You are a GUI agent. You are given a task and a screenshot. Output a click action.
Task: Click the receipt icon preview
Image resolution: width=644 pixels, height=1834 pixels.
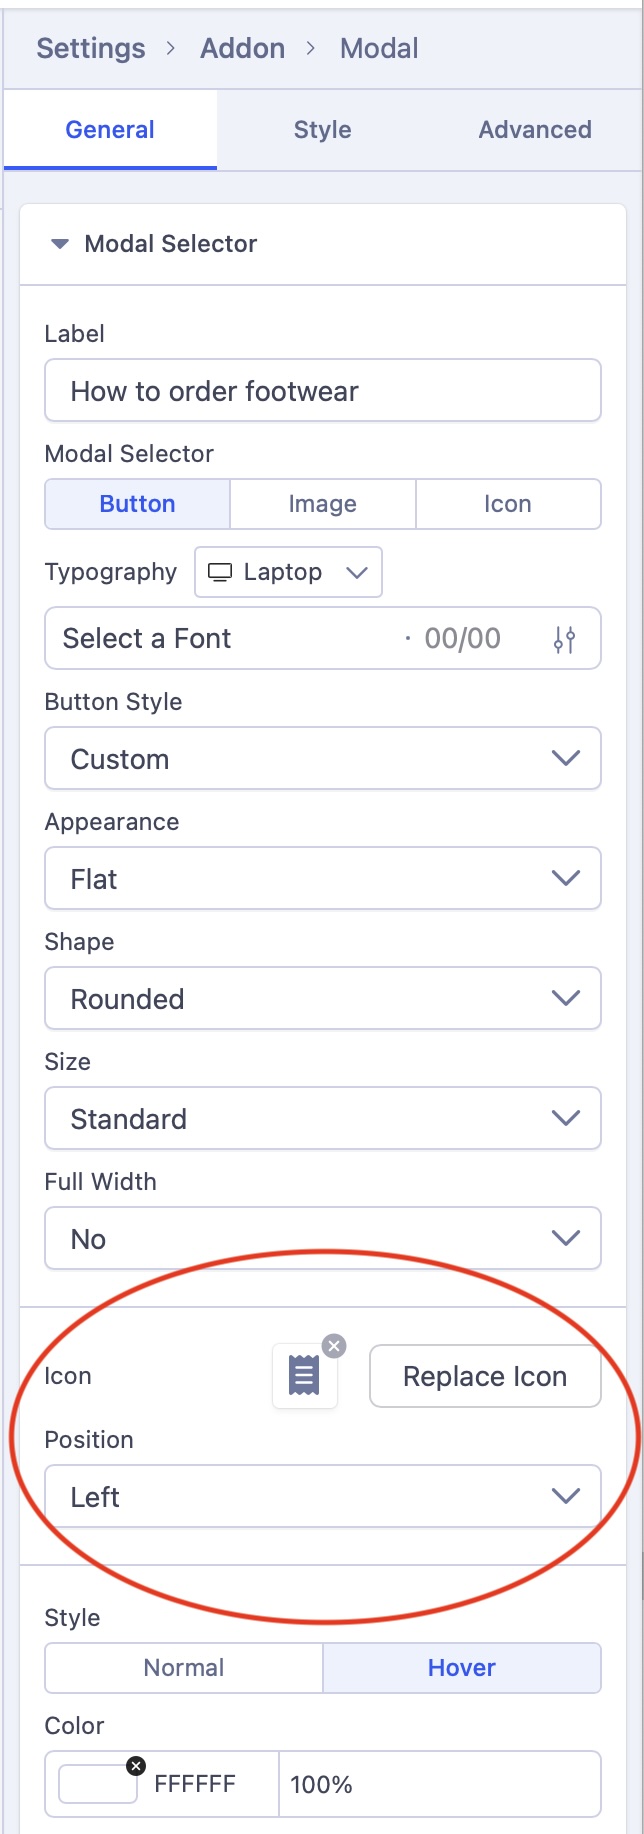pyautogui.click(x=304, y=1376)
